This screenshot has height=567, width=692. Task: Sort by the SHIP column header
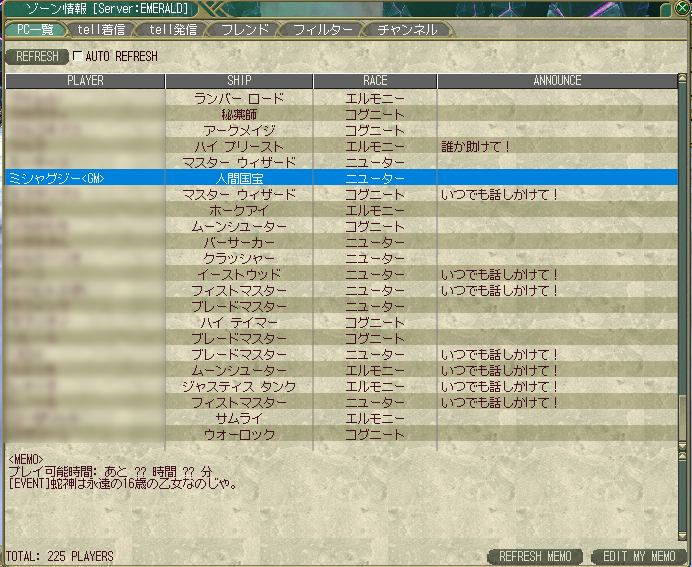(239, 81)
